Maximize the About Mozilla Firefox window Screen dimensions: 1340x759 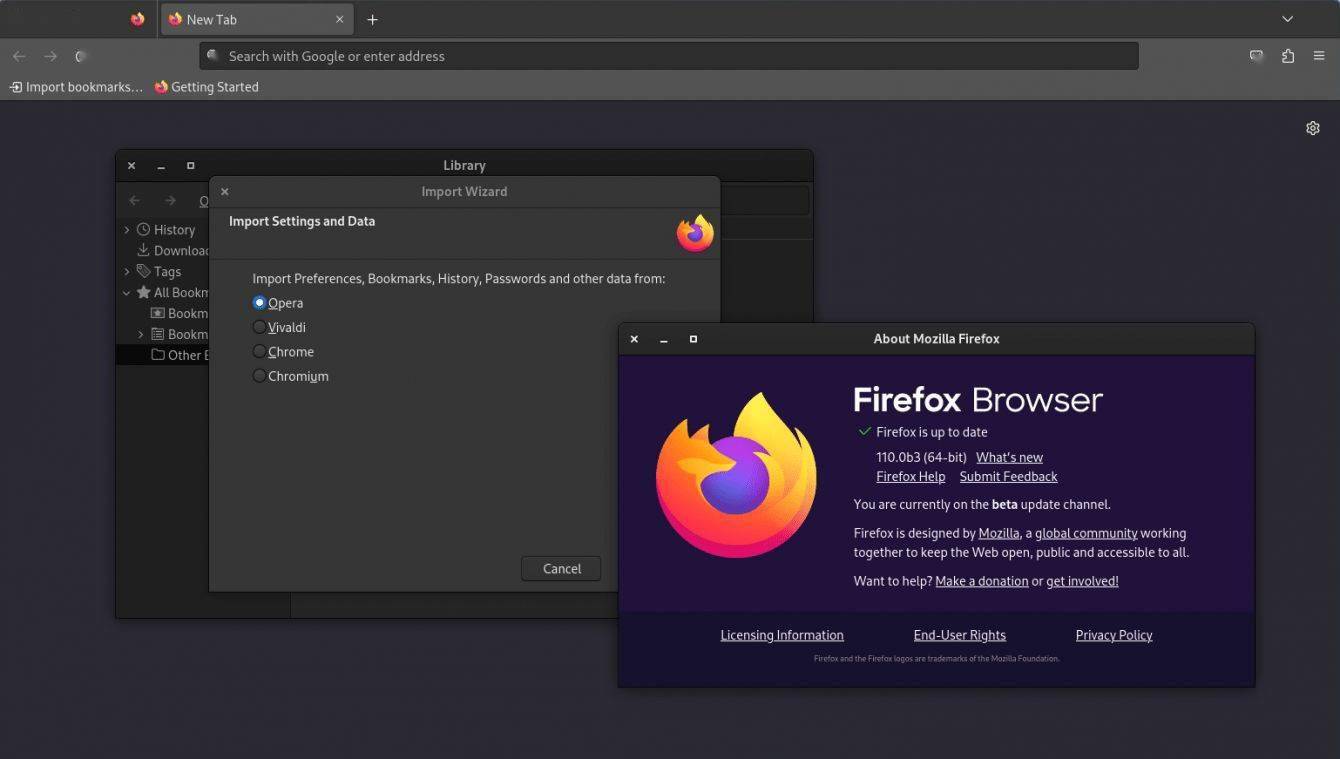pos(693,339)
